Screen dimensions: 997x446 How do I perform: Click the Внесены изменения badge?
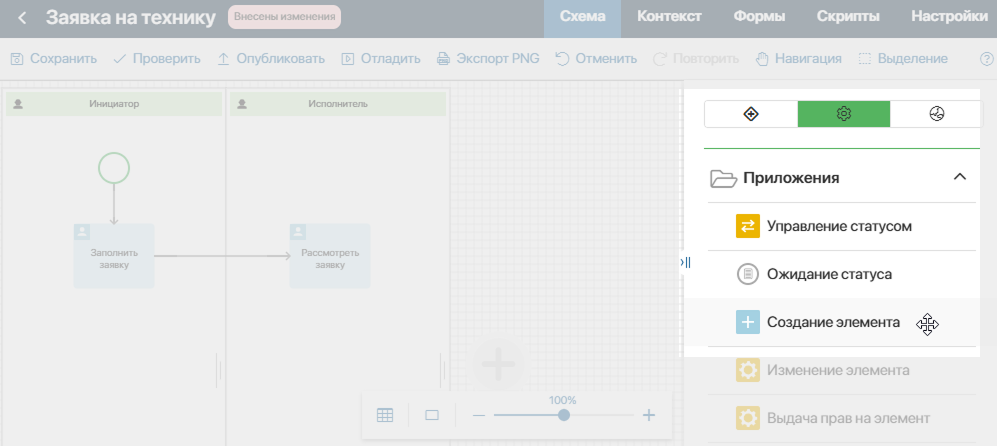pyautogui.click(x=284, y=17)
